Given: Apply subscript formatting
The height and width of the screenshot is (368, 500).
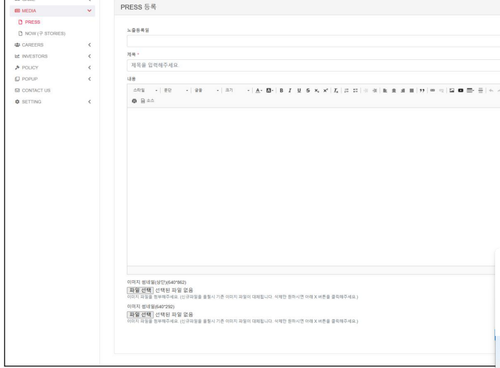Looking at the screenshot, I should pos(317,90).
